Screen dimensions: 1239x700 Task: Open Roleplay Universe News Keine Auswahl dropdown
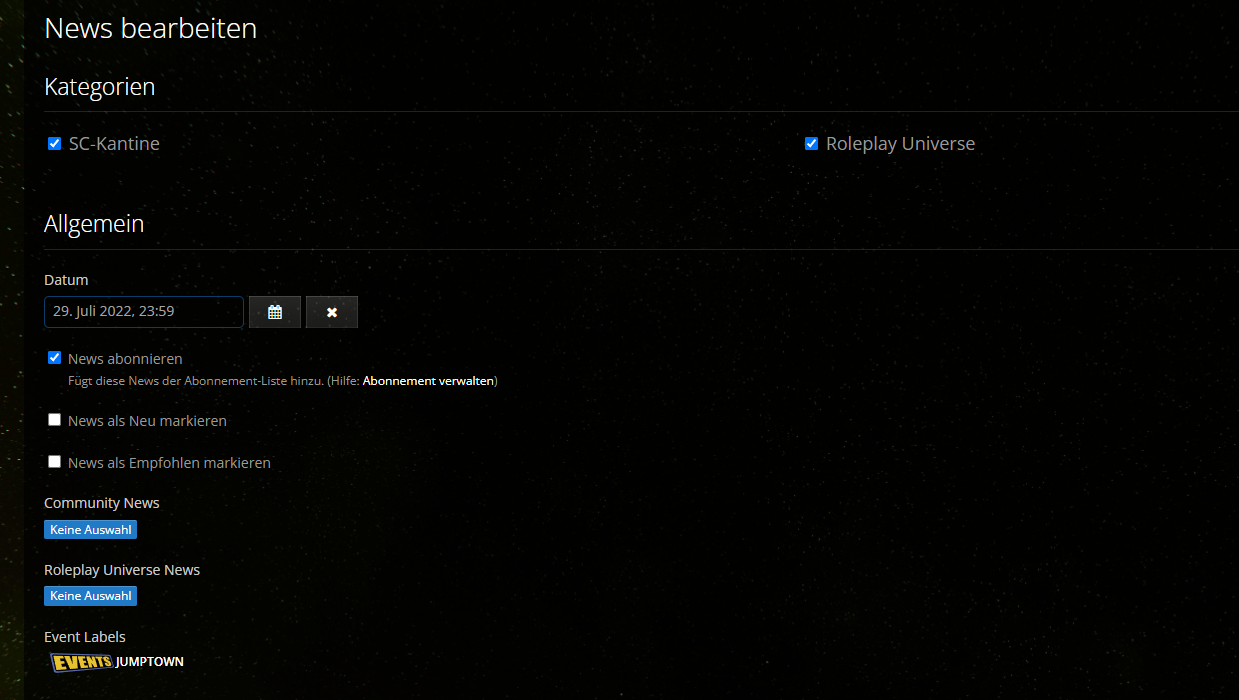coord(90,596)
